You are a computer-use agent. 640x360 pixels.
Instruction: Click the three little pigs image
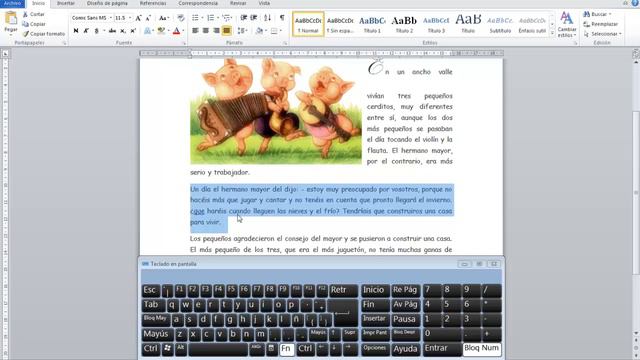[x=276, y=111]
